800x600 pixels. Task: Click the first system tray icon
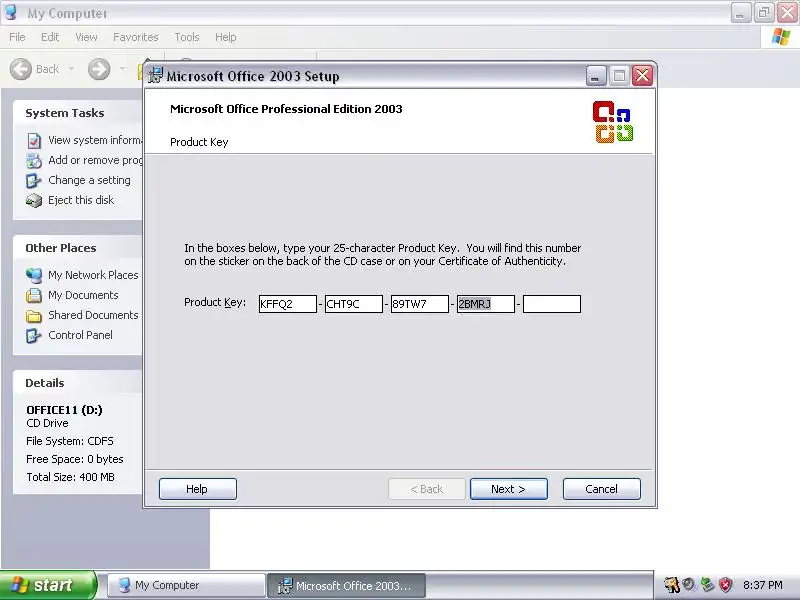672,585
